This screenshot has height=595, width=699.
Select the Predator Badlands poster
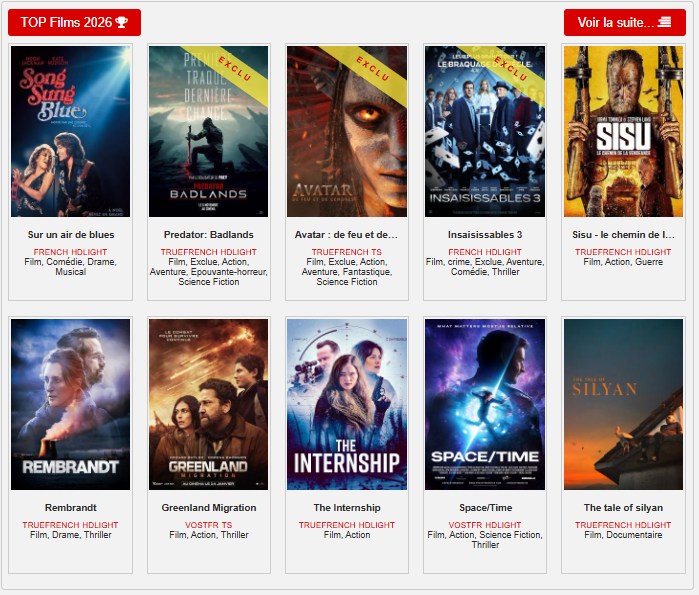[208, 131]
